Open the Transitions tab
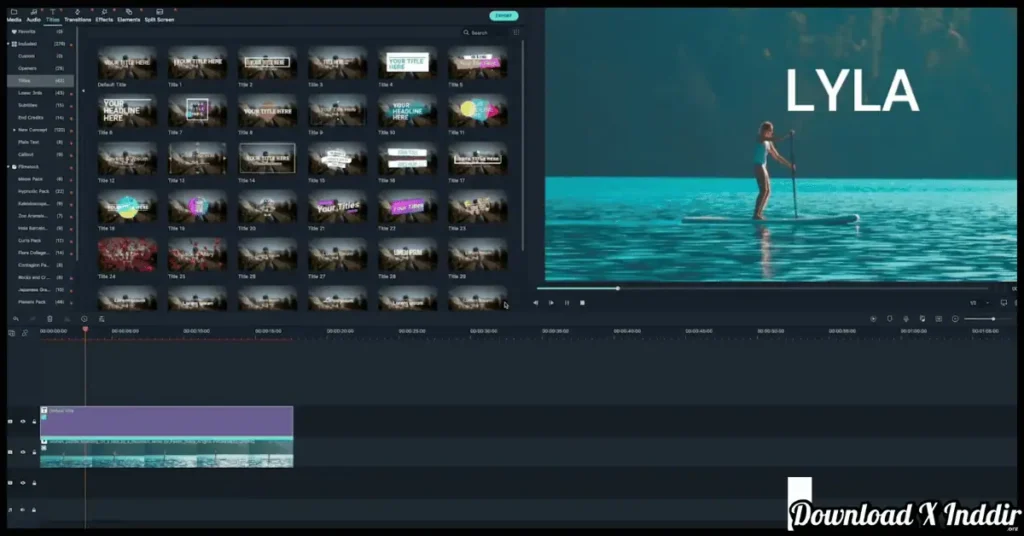This screenshot has height=536, width=1024. (x=78, y=16)
